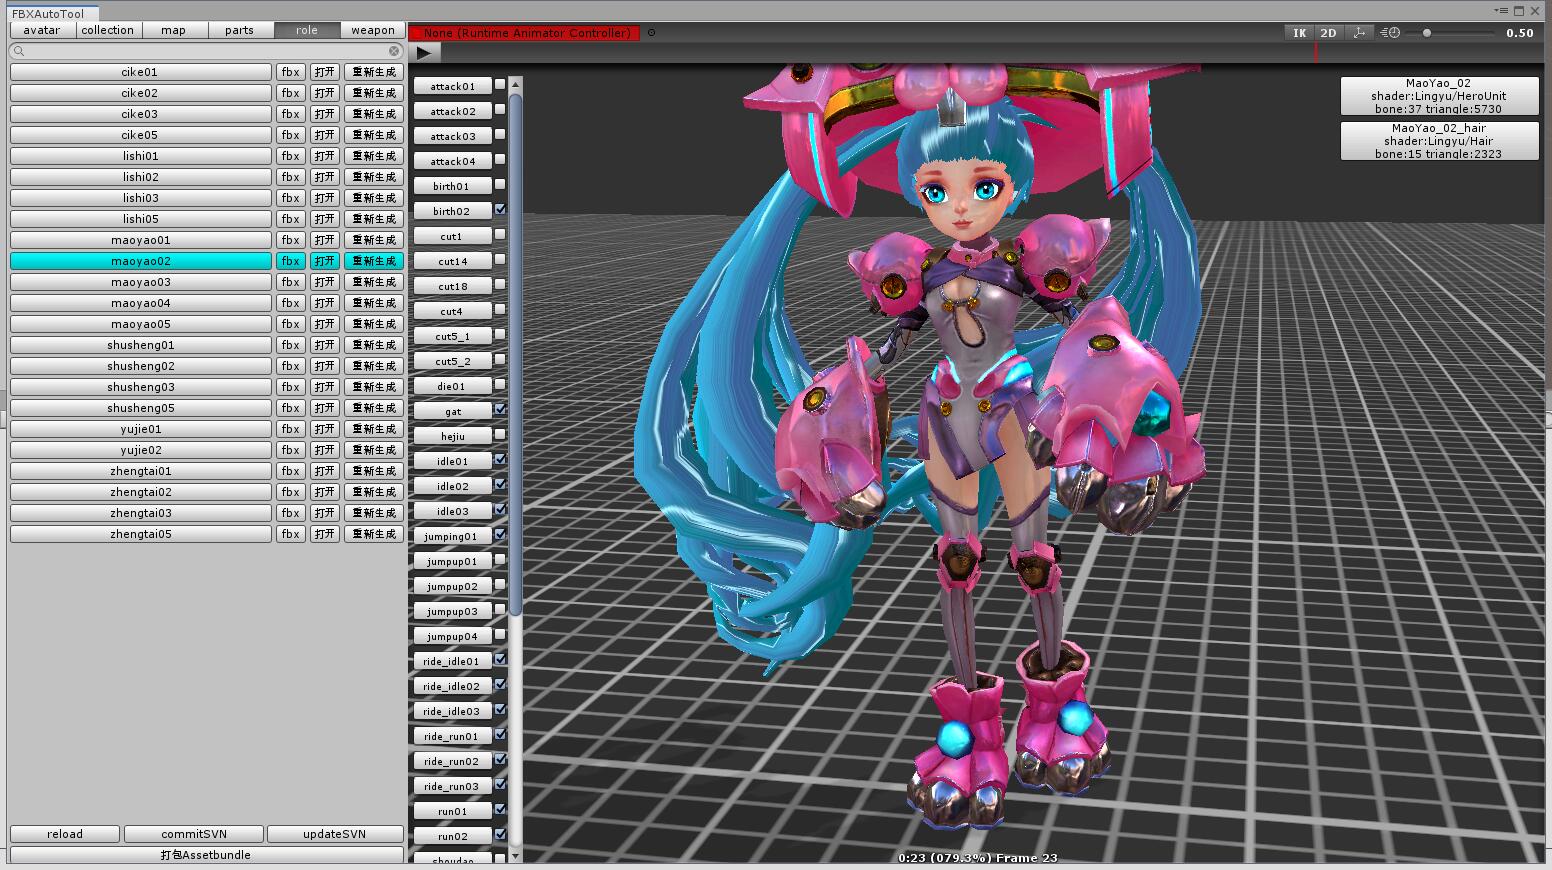Open the map tab
This screenshot has height=870, width=1552.
tap(174, 30)
